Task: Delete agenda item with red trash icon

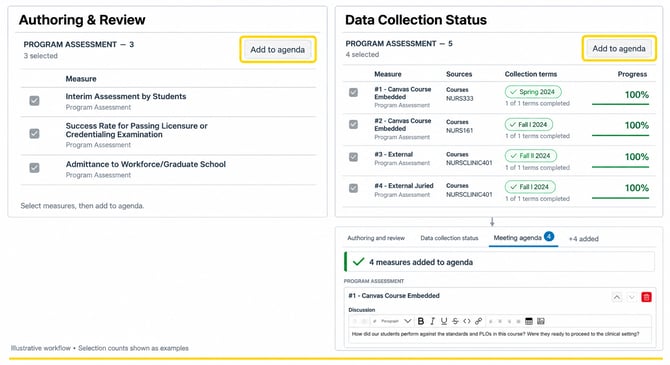Action: click(x=646, y=297)
